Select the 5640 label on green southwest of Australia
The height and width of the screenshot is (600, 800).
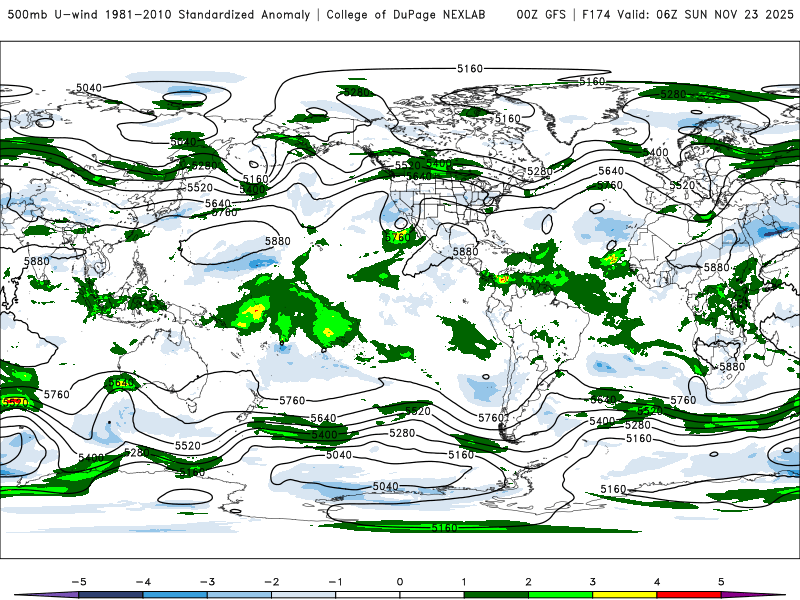121,383
